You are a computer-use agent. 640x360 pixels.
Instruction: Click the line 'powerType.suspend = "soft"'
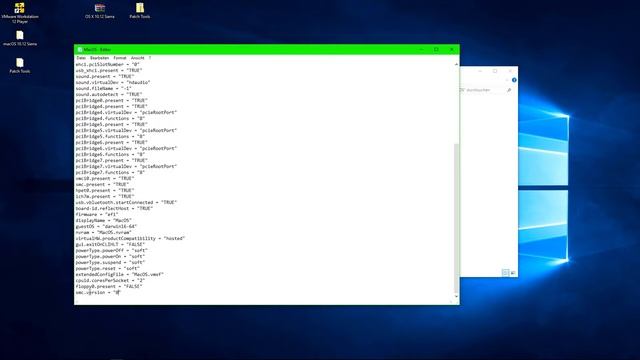pyautogui.click(x=110, y=262)
